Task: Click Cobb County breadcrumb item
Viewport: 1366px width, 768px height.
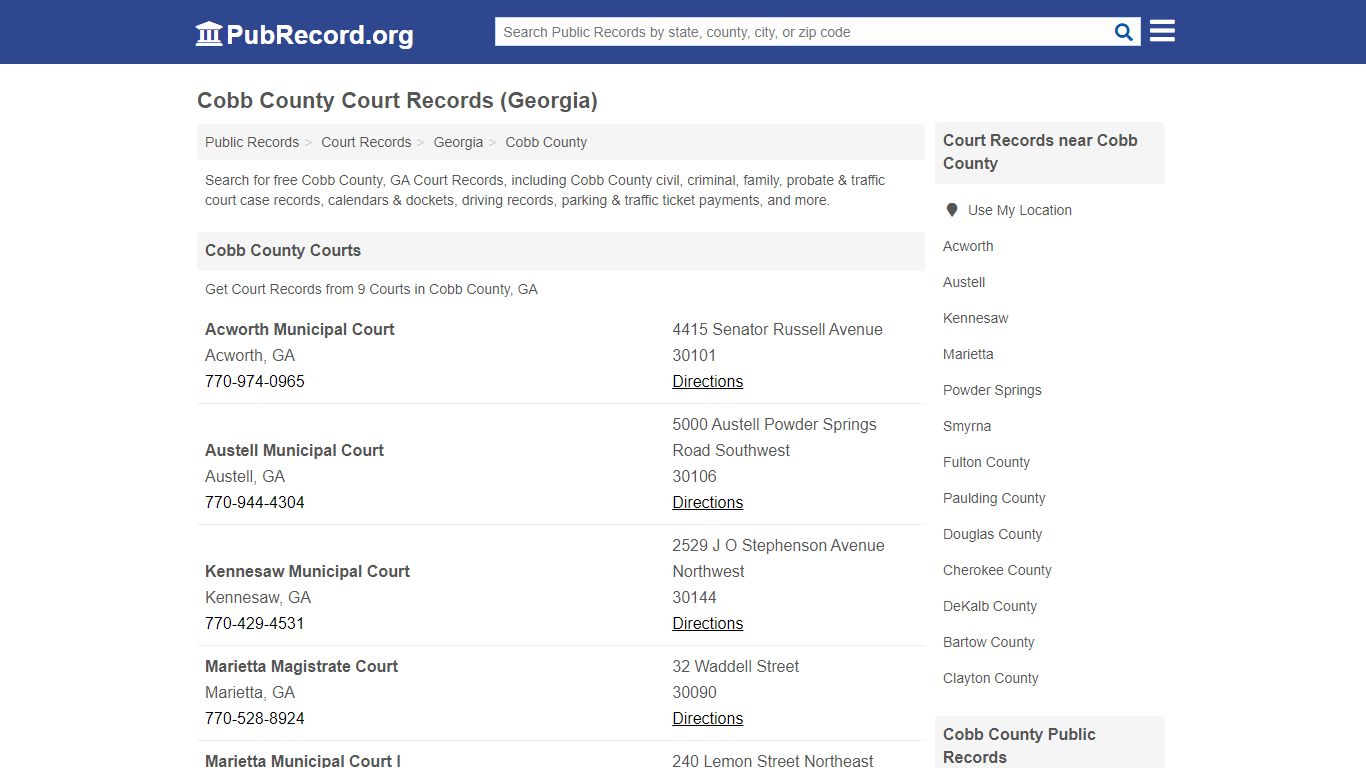Action: click(546, 142)
